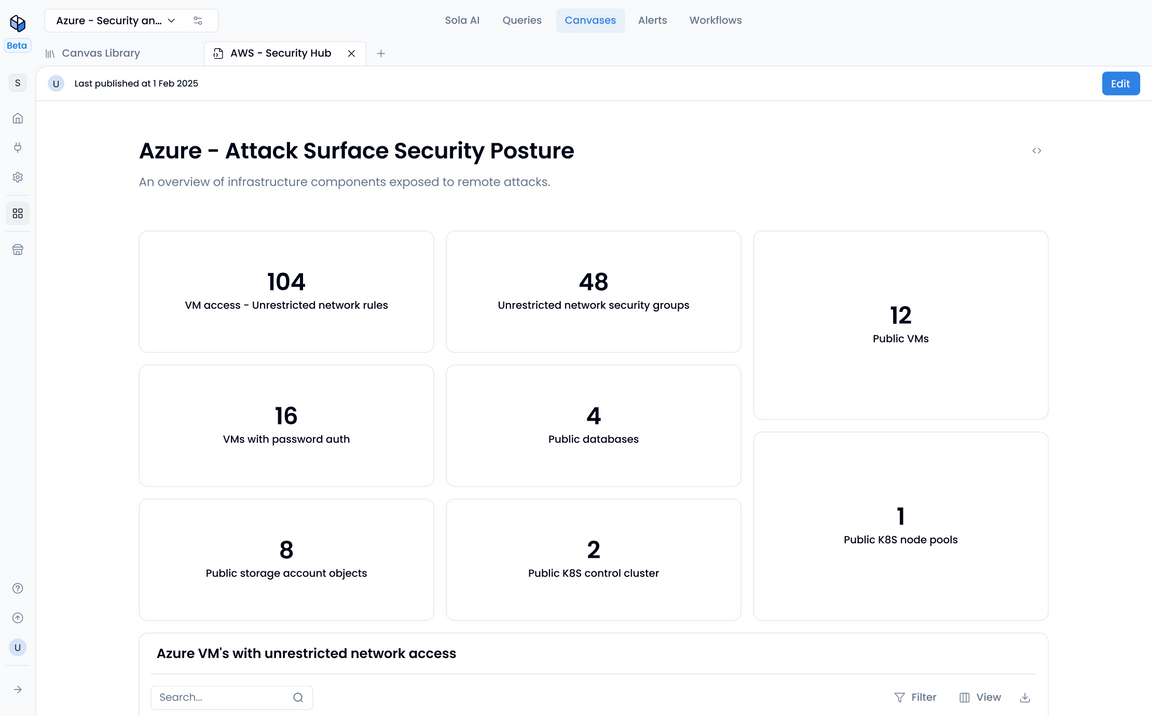Open the Alerts tab
Viewport: 1152px width, 716px height.
tap(652, 21)
